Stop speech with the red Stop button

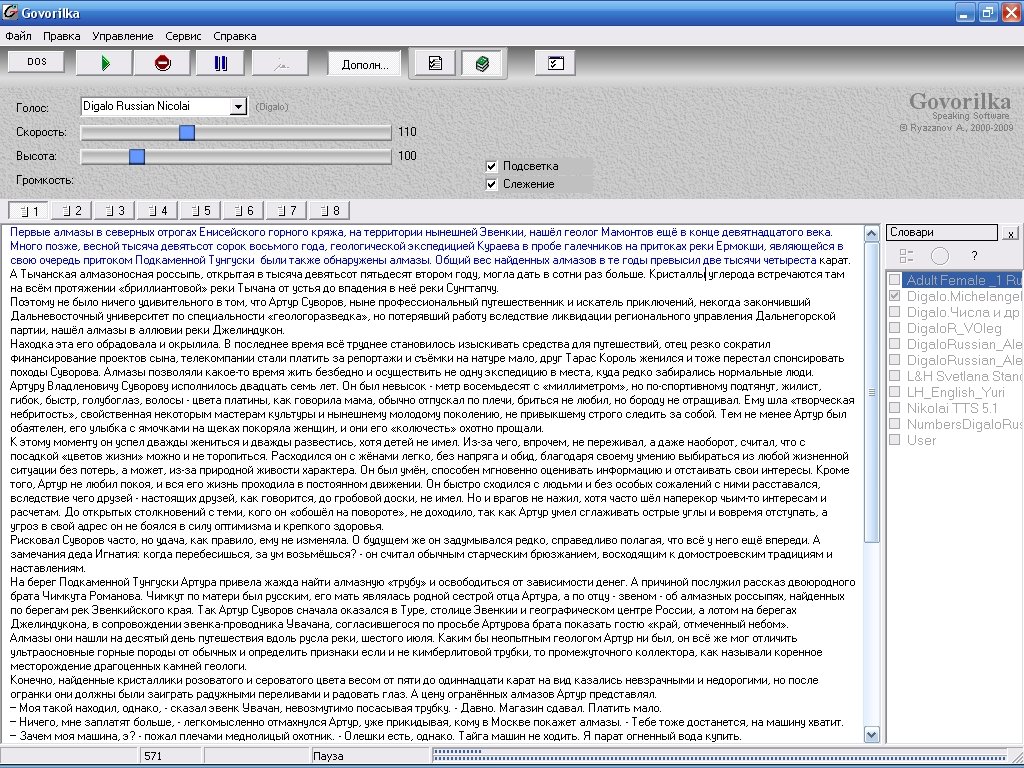(163, 63)
